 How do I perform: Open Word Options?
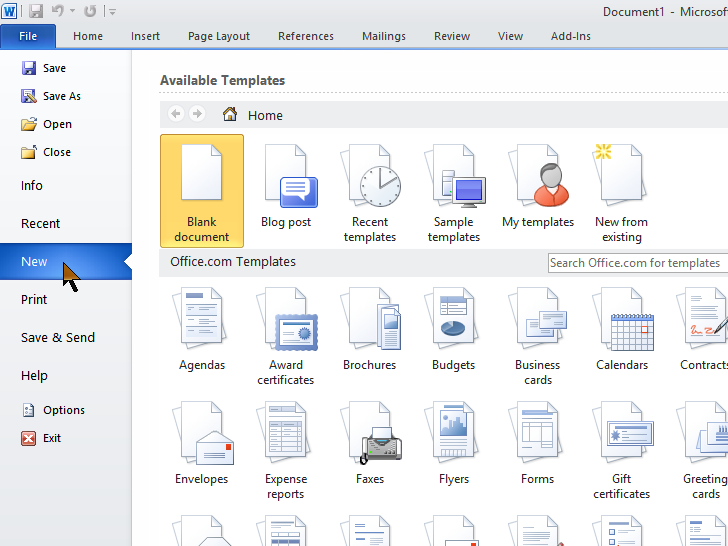(x=53, y=410)
